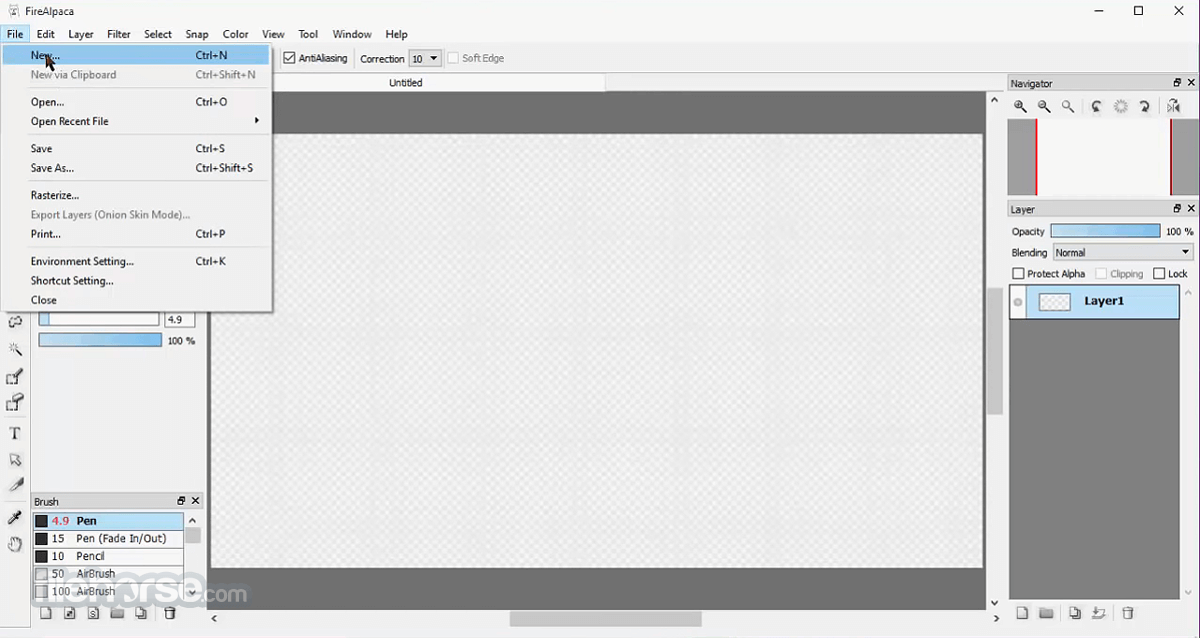Choose Save As... menu entry
Screen dimensions: 1200x638
pyautogui.click(x=136, y=168)
